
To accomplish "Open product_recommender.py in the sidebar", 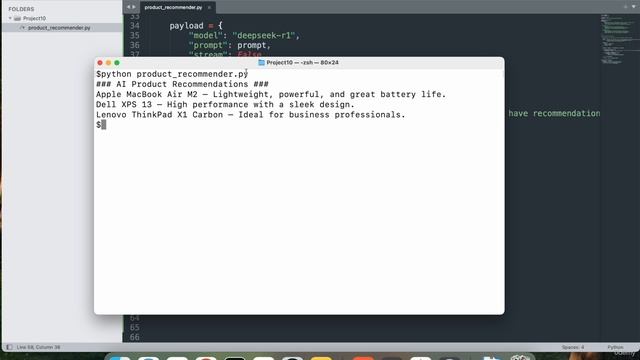I will click(x=59, y=28).
